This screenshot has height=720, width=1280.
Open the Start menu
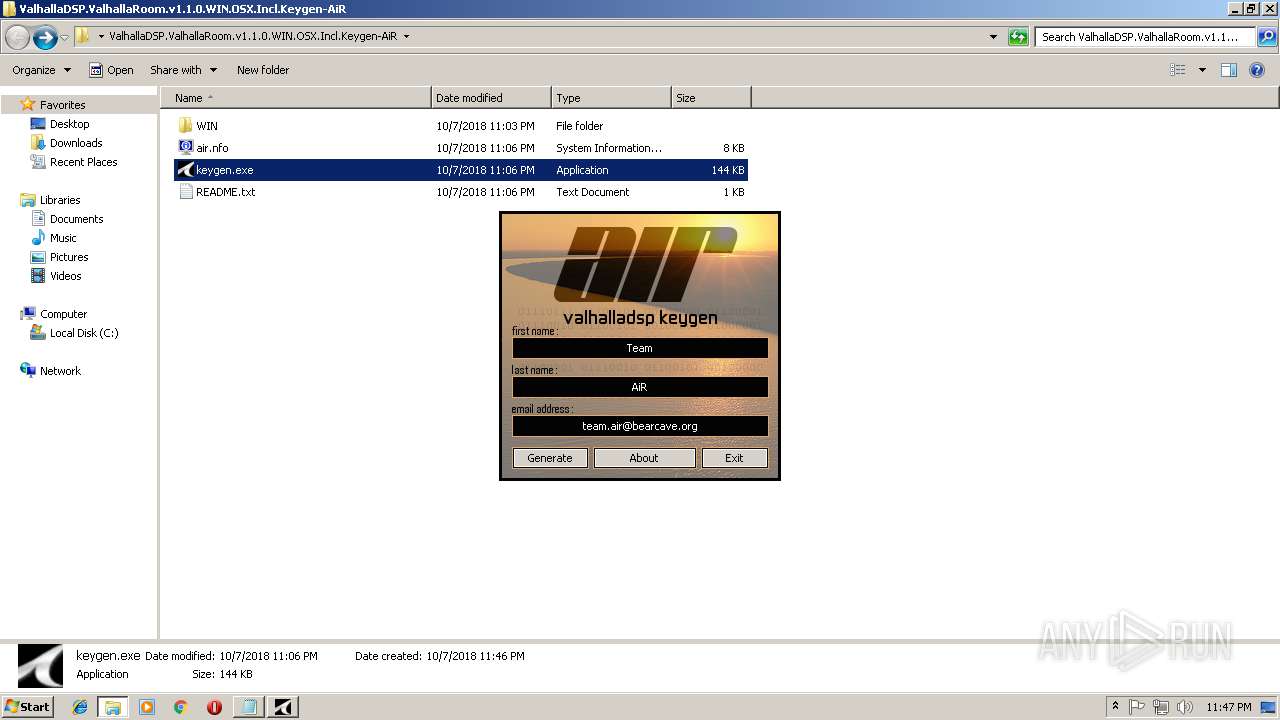[28, 707]
